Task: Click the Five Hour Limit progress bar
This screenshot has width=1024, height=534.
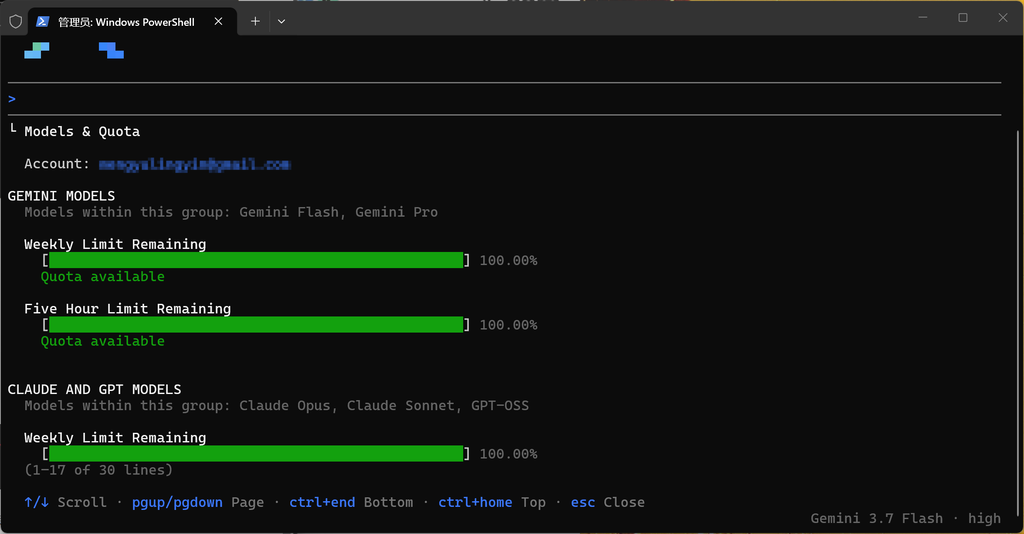Action: pos(256,324)
